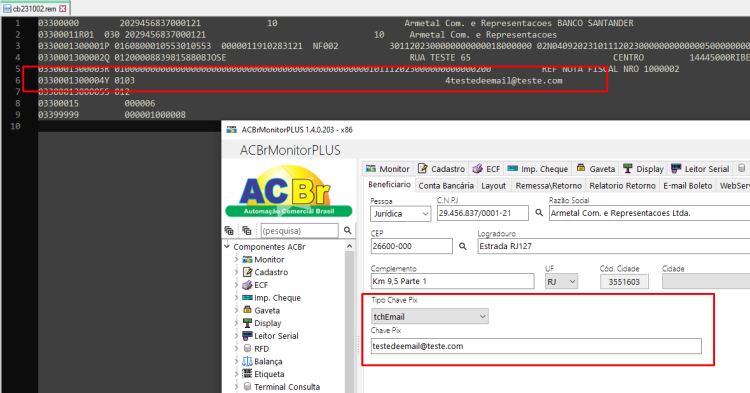Screen dimensions: 750x393
Task: Expand the Imp. Cheque tree node
Action: 236,297
